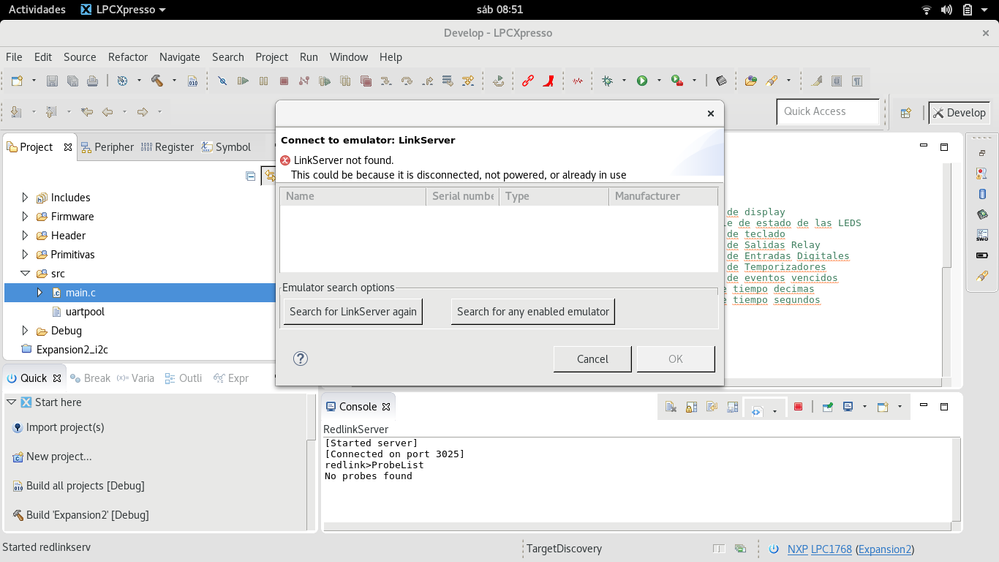Click the Resume debug icon
Viewport: 999px width, 562px height.
pyautogui.click(x=243, y=81)
